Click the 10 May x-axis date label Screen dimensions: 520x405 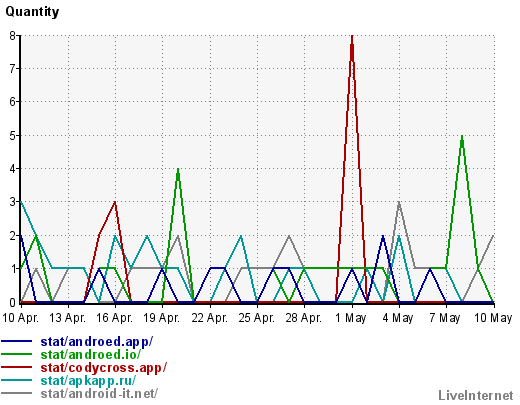click(x=493, y=318)
